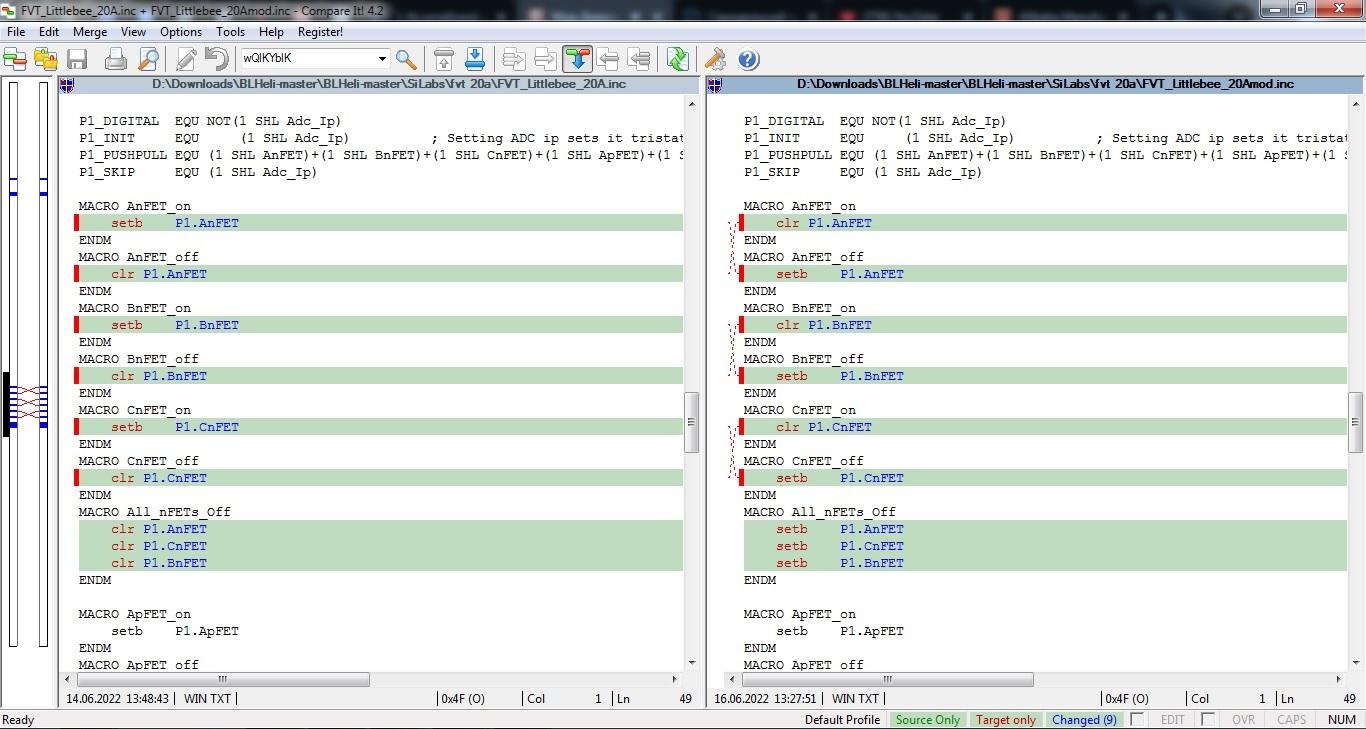This screenshot has width=1366, height=729.
Task: Toggle the checkbox before EDIT in status bar
Action: pyautogui.click(x=1137, y=719)
